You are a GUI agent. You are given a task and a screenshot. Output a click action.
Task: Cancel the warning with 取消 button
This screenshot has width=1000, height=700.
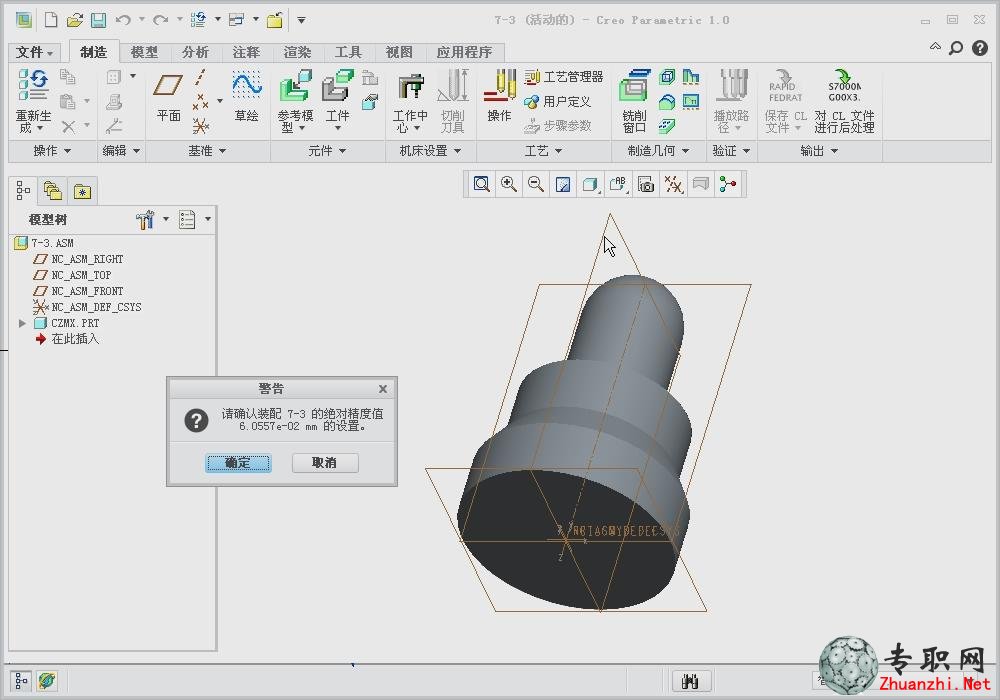[325, 463]
